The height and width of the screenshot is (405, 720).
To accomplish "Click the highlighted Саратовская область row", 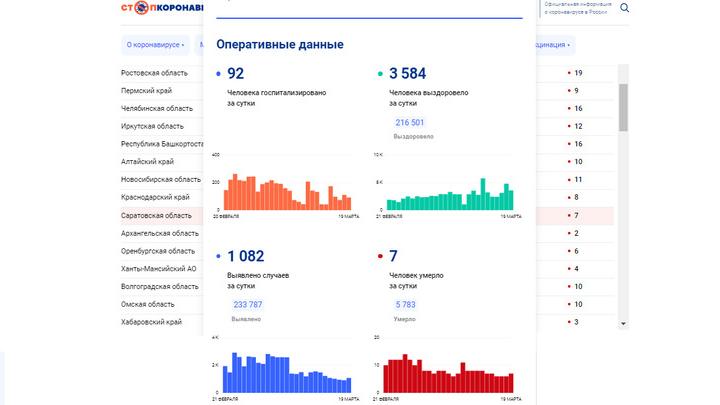I will coord(156,215).
